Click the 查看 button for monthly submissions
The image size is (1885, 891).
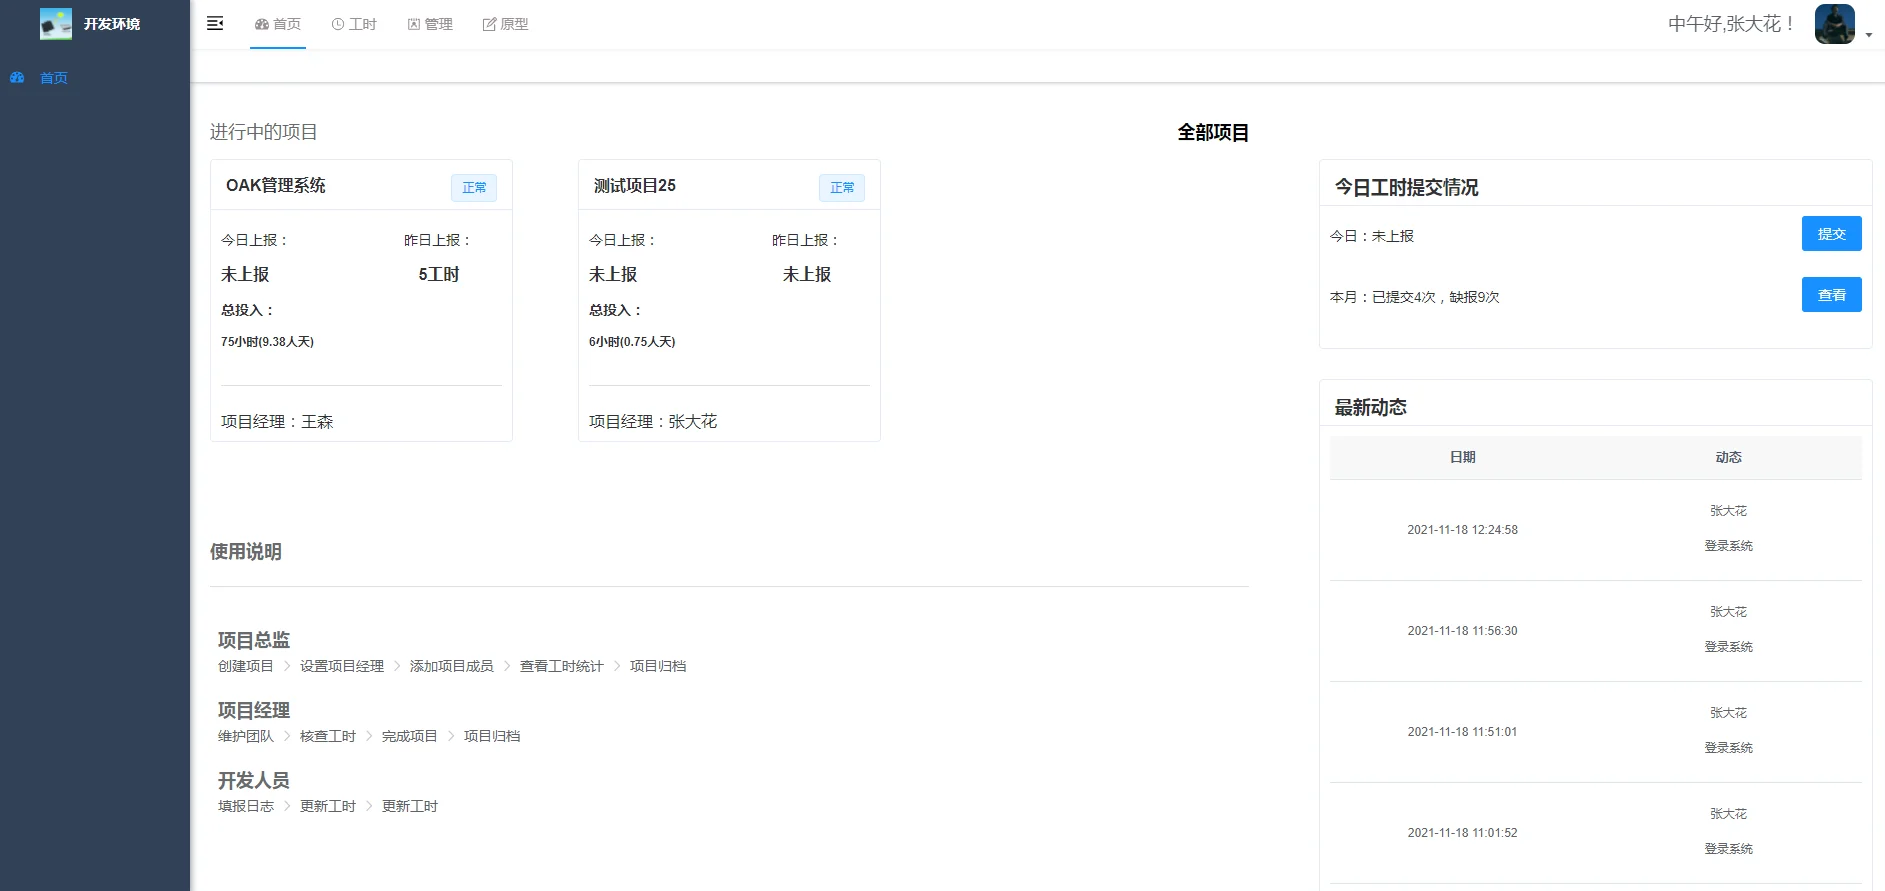tap(1832, 295)
